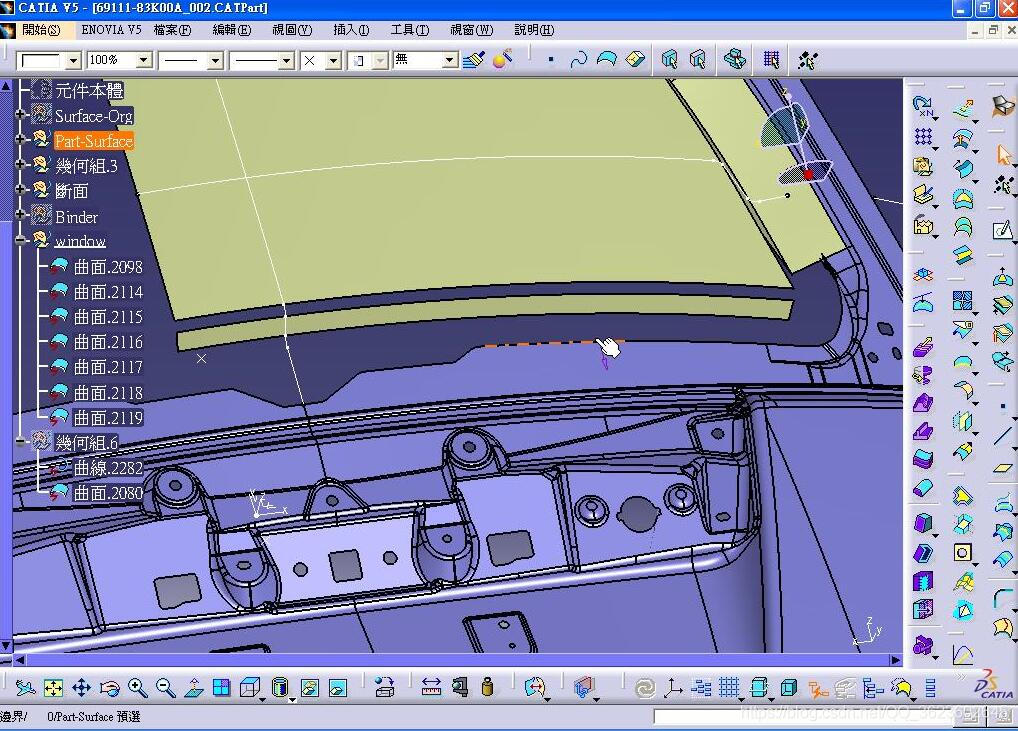Click the horizontal scrollbar right arrow
The image size is (1018, 731).
896,660
